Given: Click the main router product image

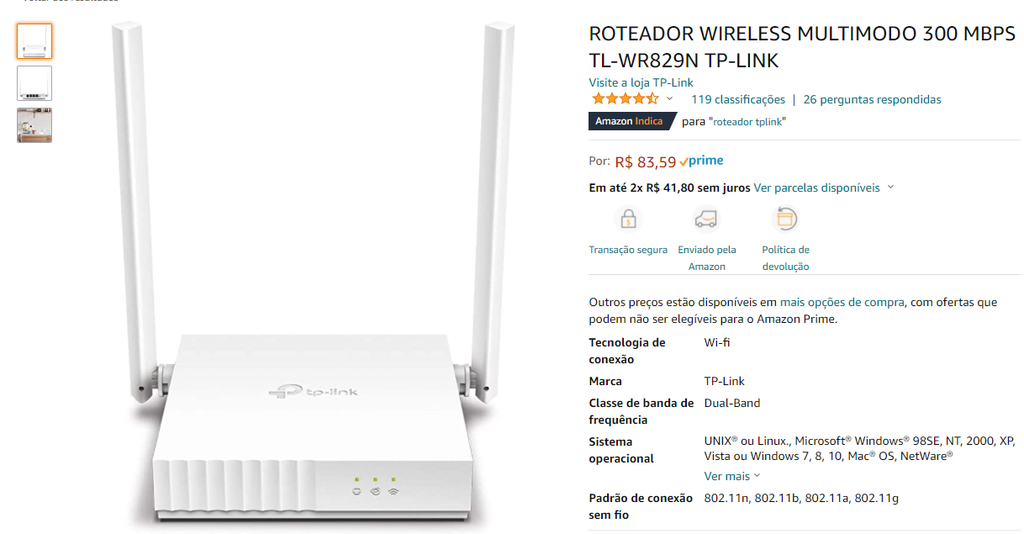Looking at the screenshot, I should (313, 273).
